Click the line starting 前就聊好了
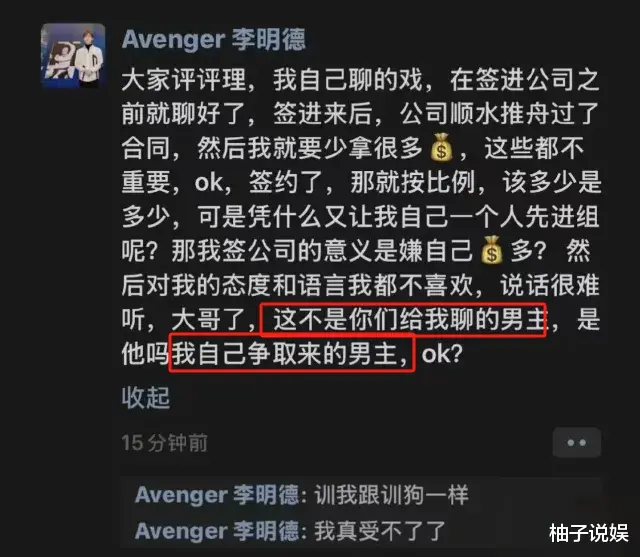This screenshot has height=557, width=640. coord(361,114)
